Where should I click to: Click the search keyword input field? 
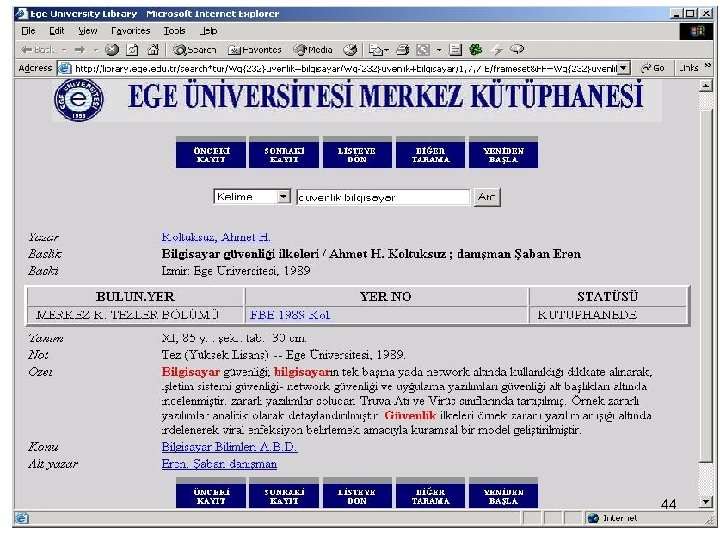click(x=383, y=197)
